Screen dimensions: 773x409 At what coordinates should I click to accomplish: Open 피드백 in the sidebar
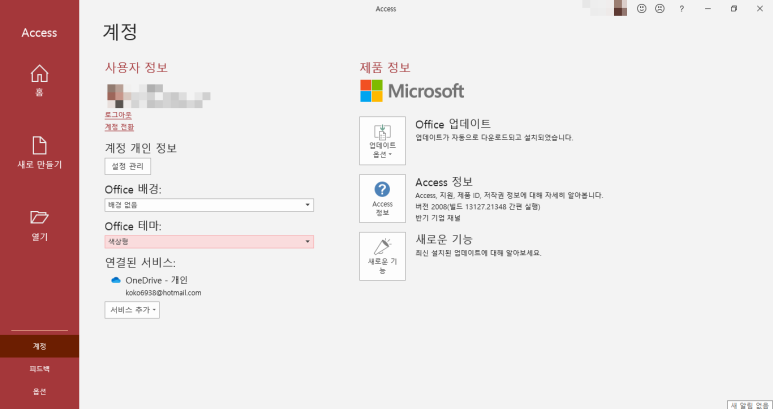coord(39,369)
